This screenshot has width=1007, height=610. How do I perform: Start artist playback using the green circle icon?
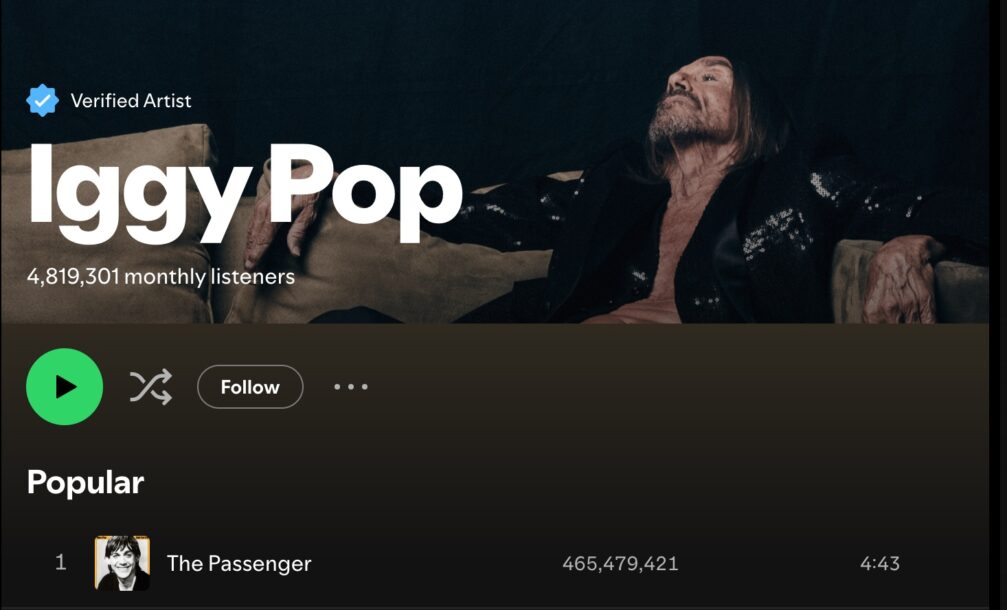64,387
